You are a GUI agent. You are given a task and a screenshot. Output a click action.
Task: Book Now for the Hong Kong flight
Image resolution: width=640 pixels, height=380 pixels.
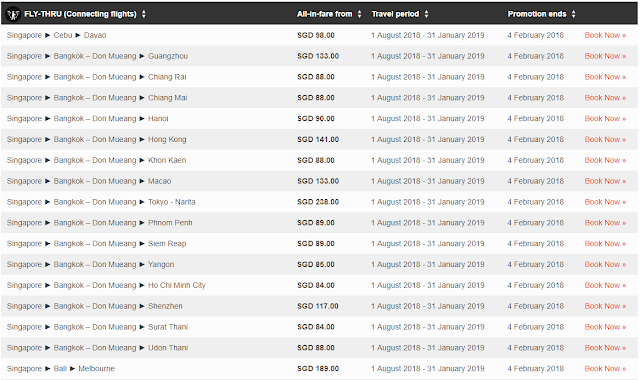(605, 139)
